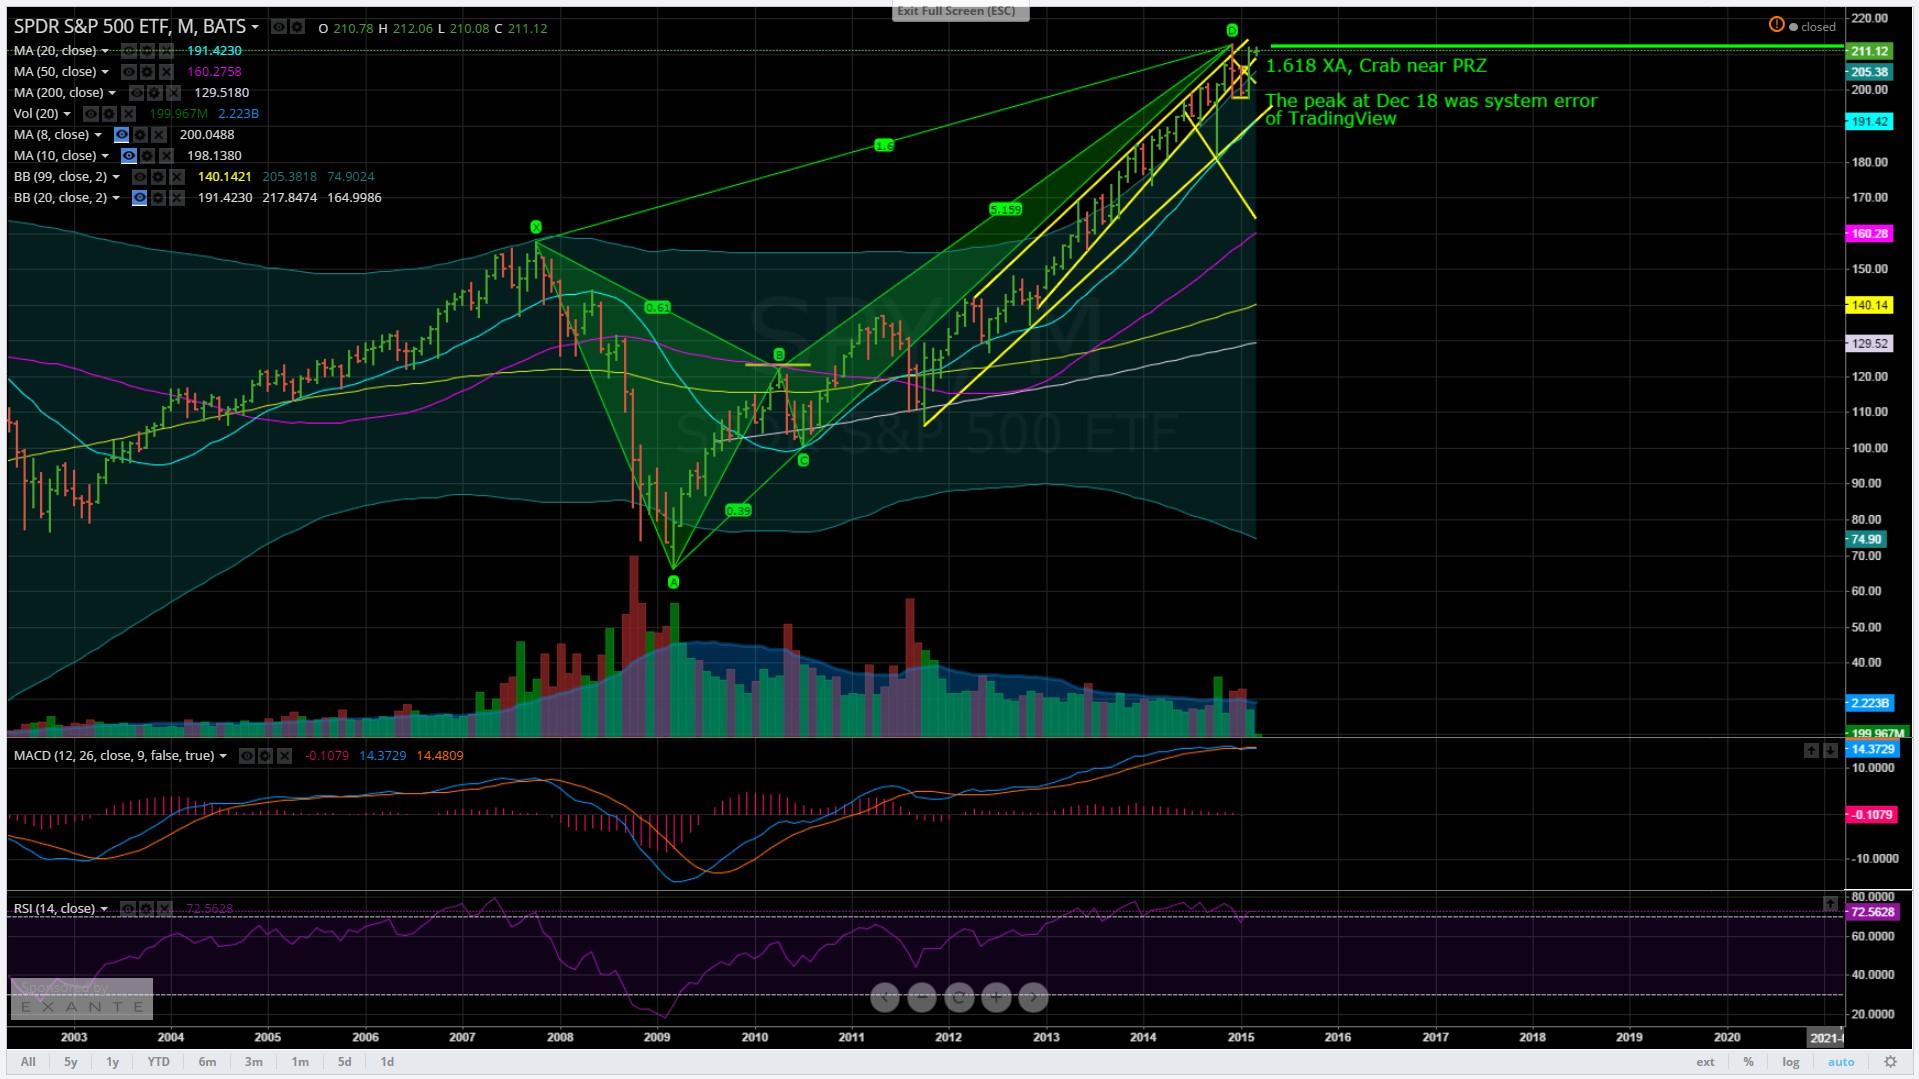Screen dimensions: 1919x1079
Task: Open settings gear for BB (20, close, 2)
Action: pos(158,197)
